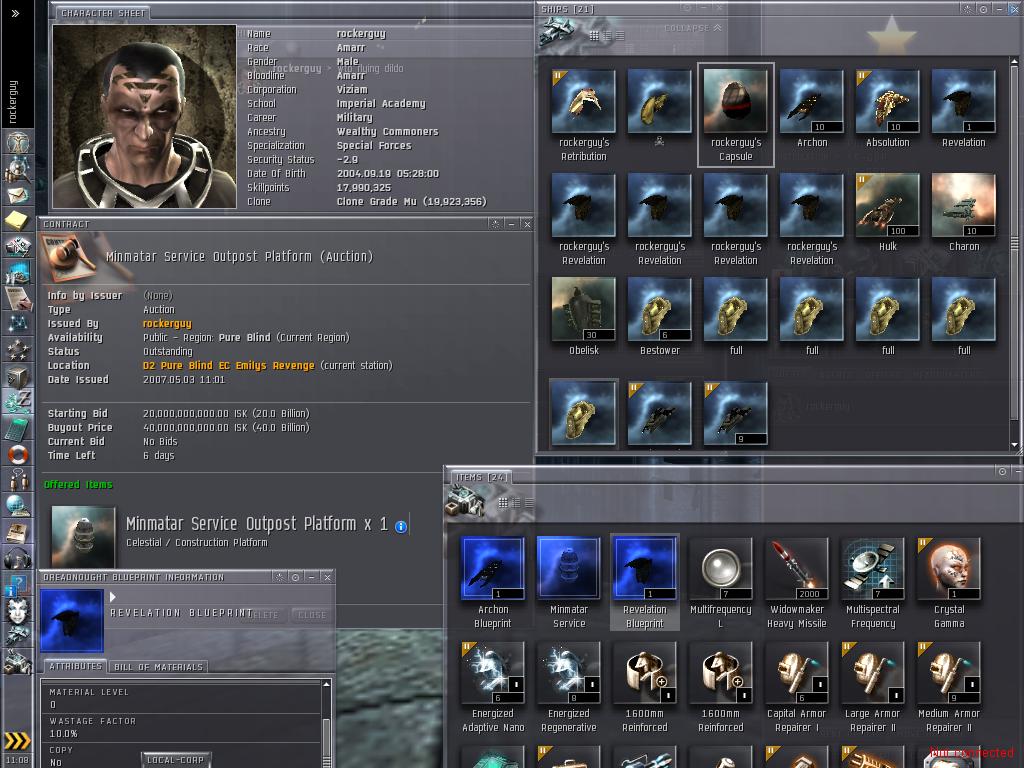The height and width of the screenshot is (768, 1024).
Task: Select Capital Armor Repairer I item
Action: pyautogui.click(x=797, y=687)
